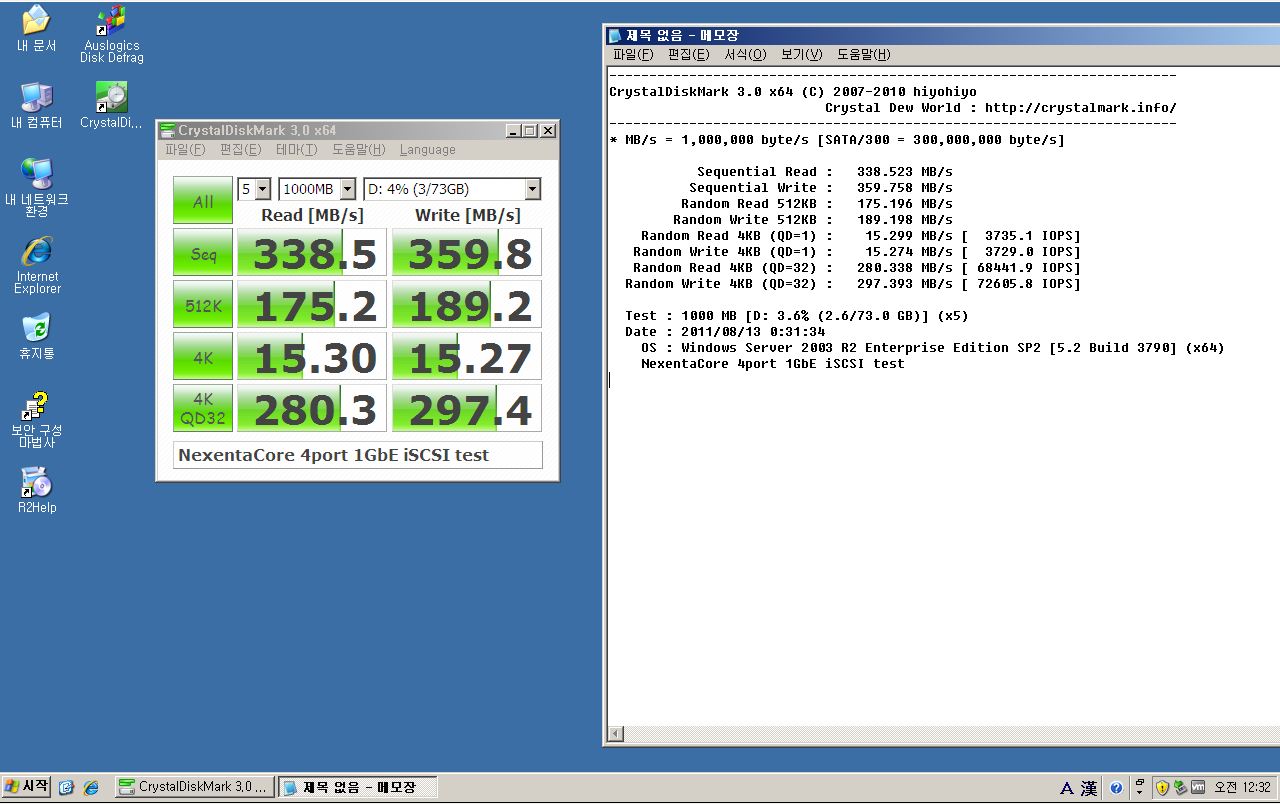The height and width of the screenshot is (804, 1280).
Task: Minimize the CrystalDiskMark window
Action: 514,130
